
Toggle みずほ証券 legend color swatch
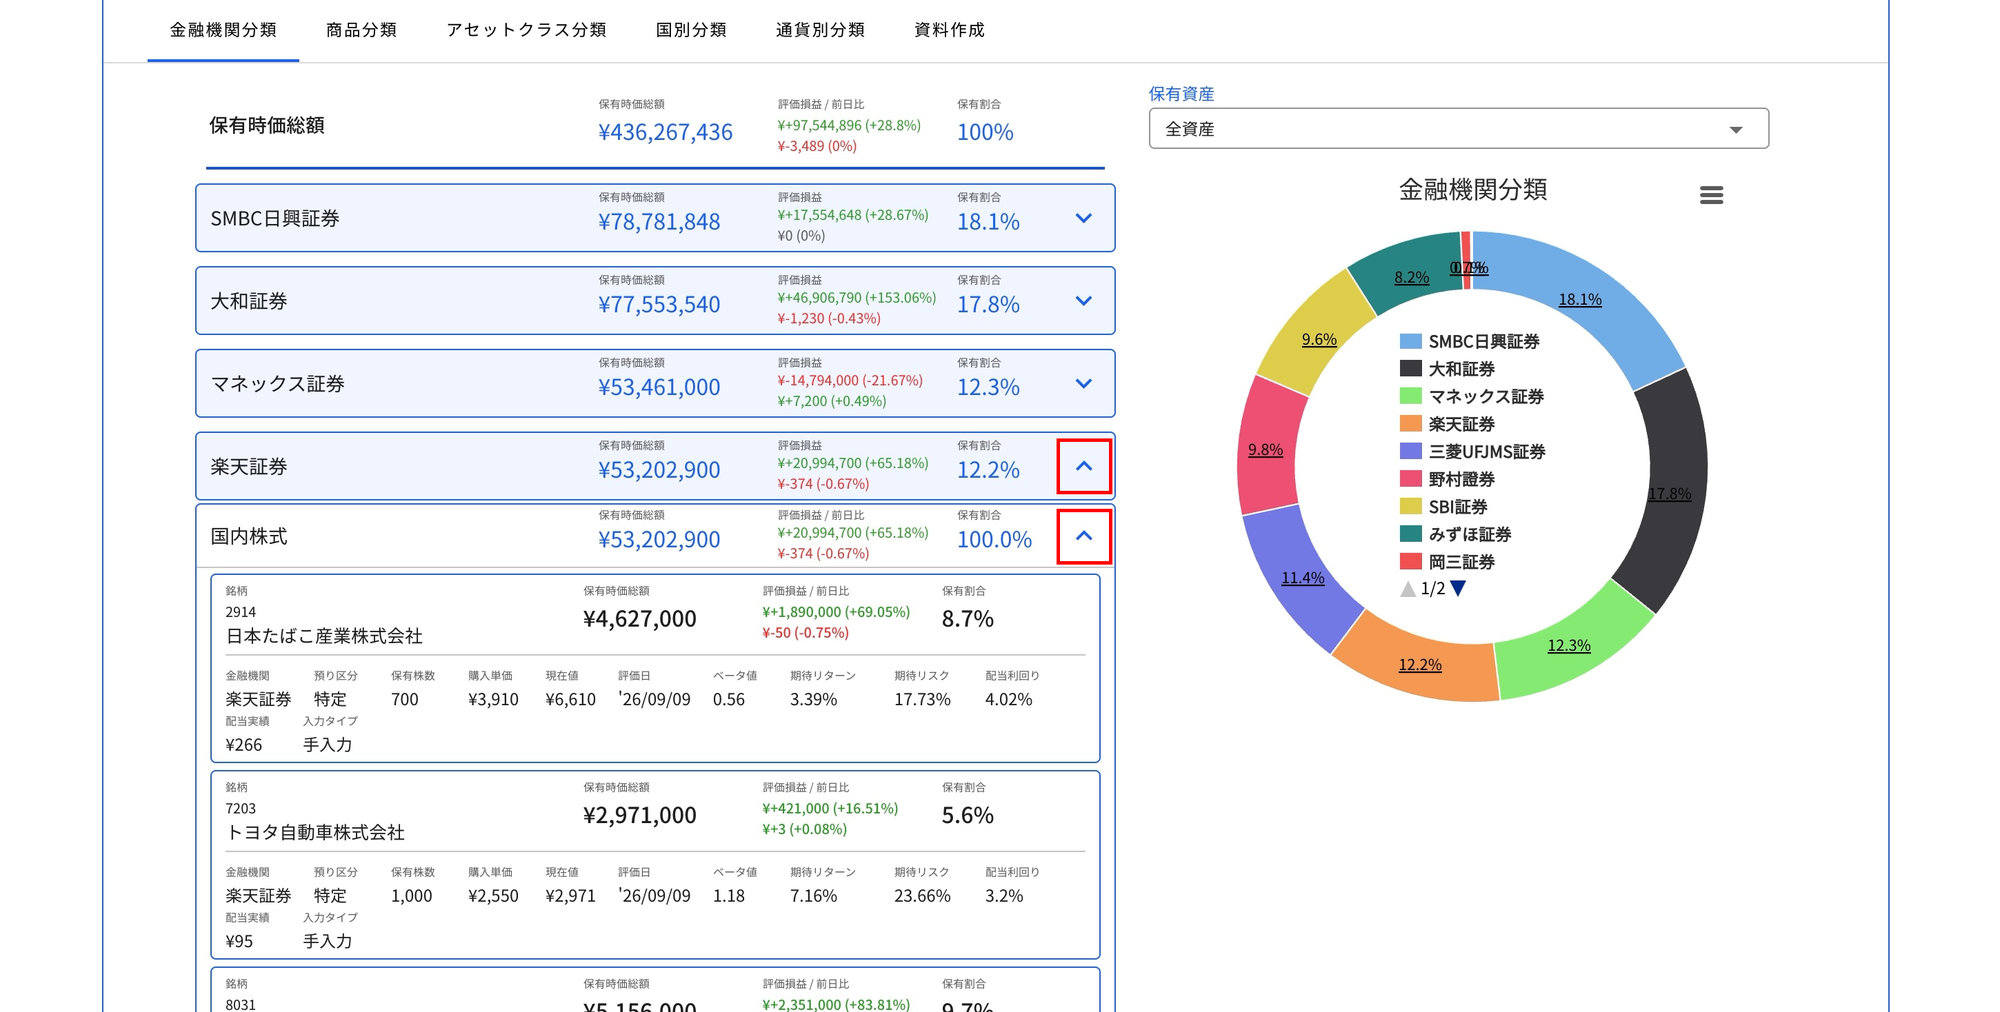click(1411, 534)
